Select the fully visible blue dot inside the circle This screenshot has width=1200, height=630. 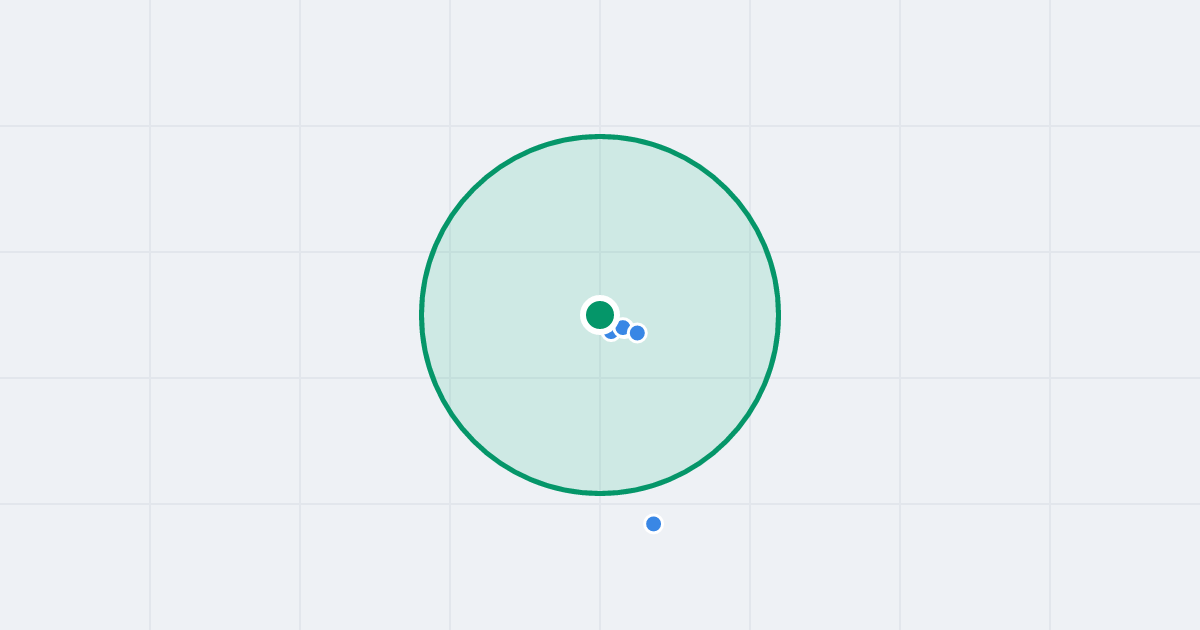(637, 333)
